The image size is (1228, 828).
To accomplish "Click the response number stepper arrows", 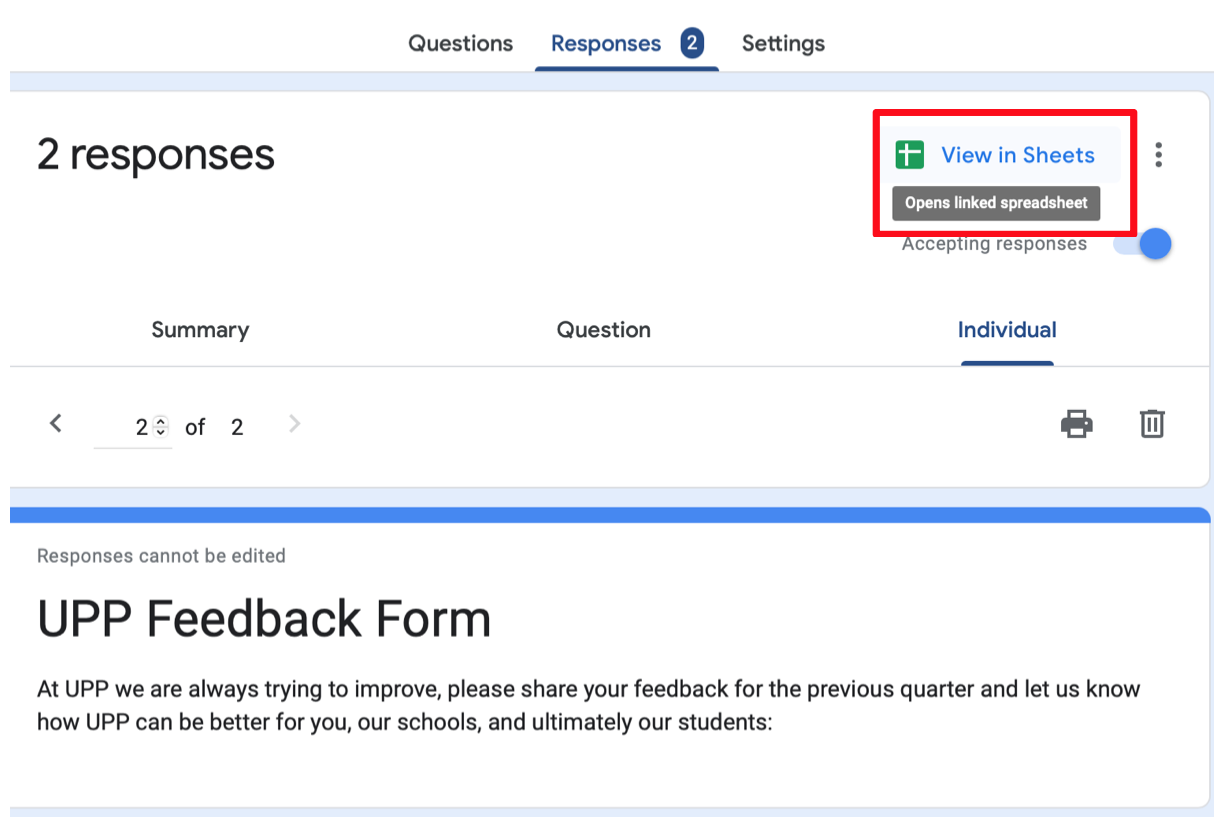I will pyautogui.click(x=161, y=427).
